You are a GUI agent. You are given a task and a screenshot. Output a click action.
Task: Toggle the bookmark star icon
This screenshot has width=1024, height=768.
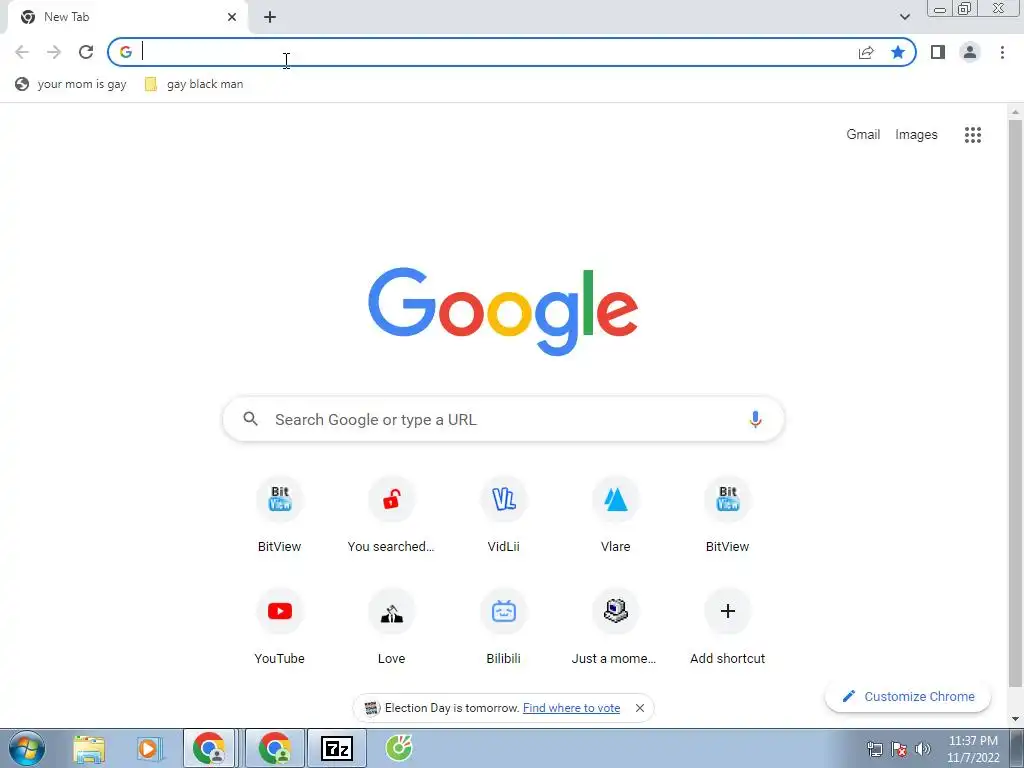(x=898, y=52)
